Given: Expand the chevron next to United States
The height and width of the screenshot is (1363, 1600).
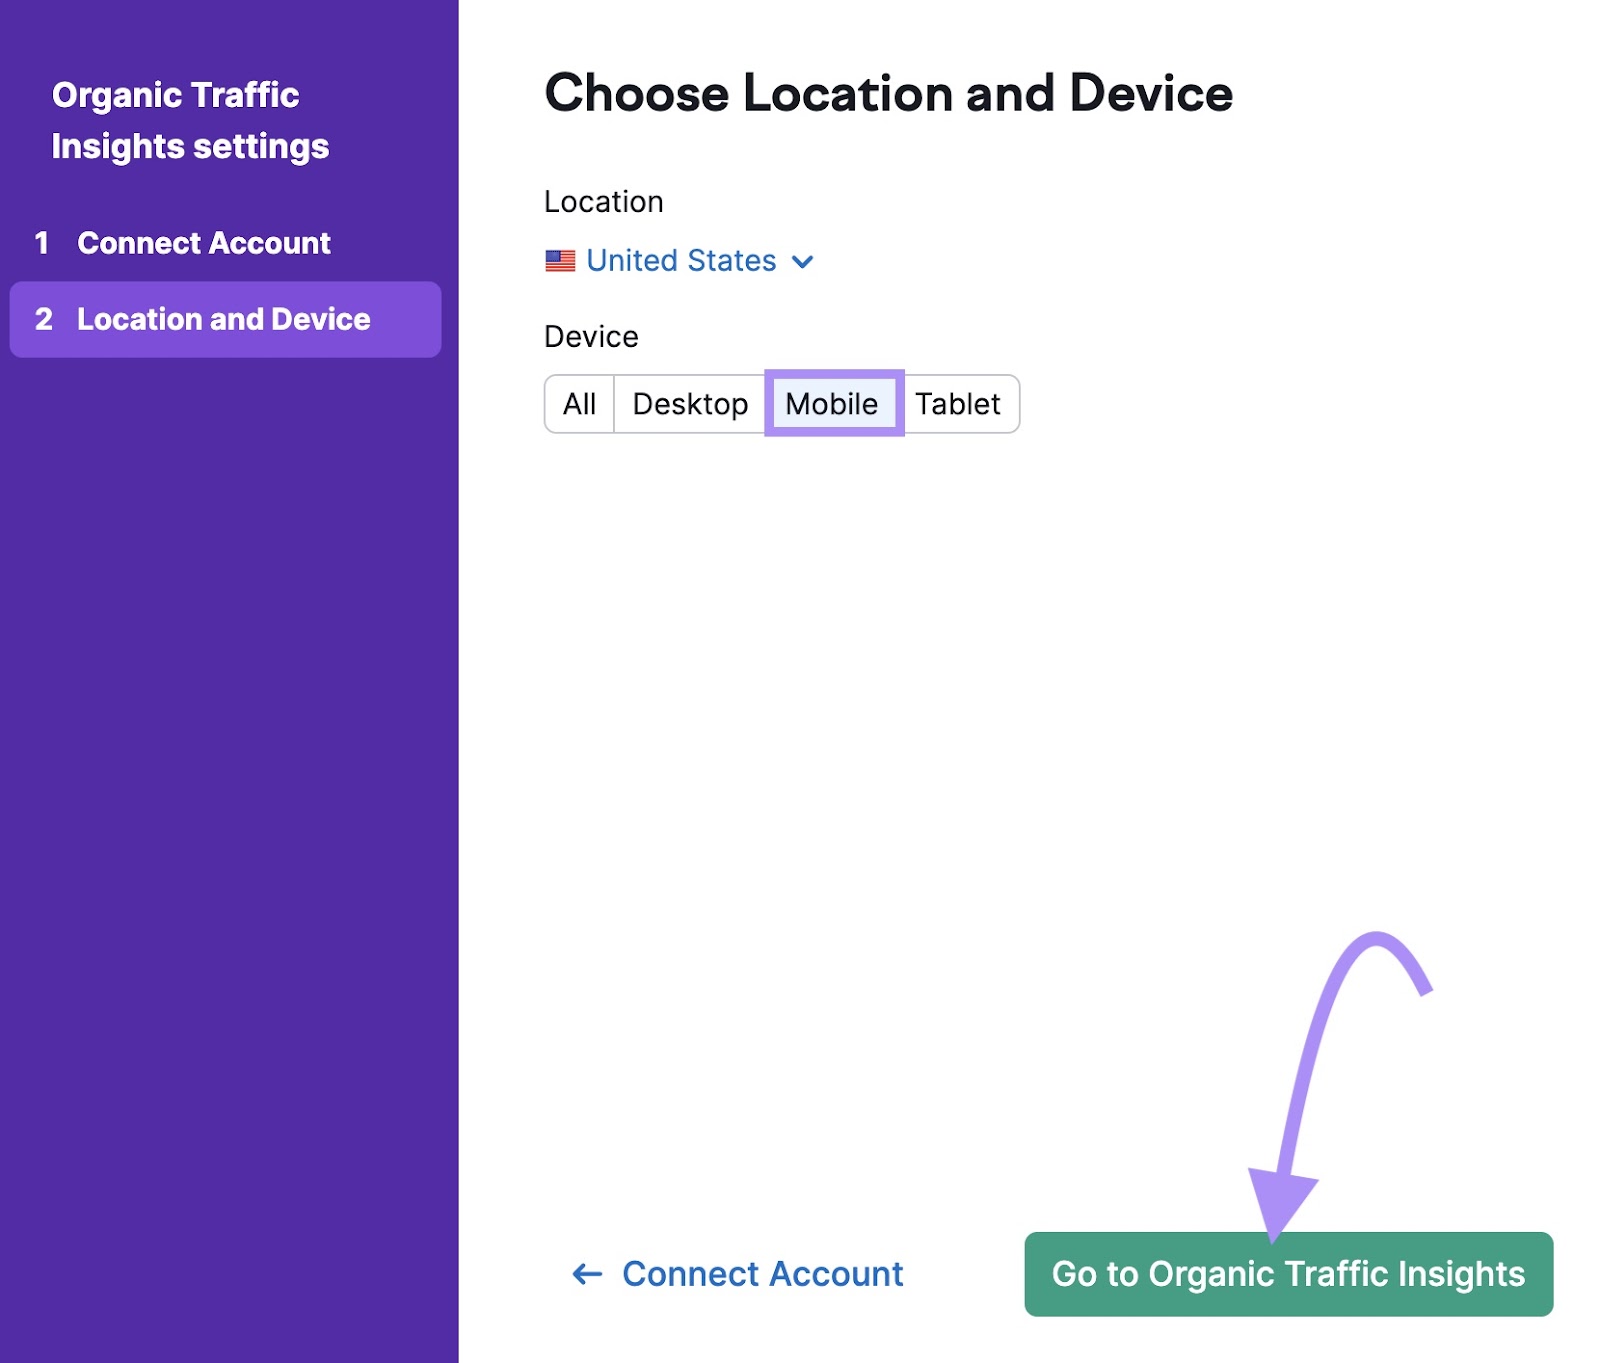Looking at the screenshot, I should 803,262.
